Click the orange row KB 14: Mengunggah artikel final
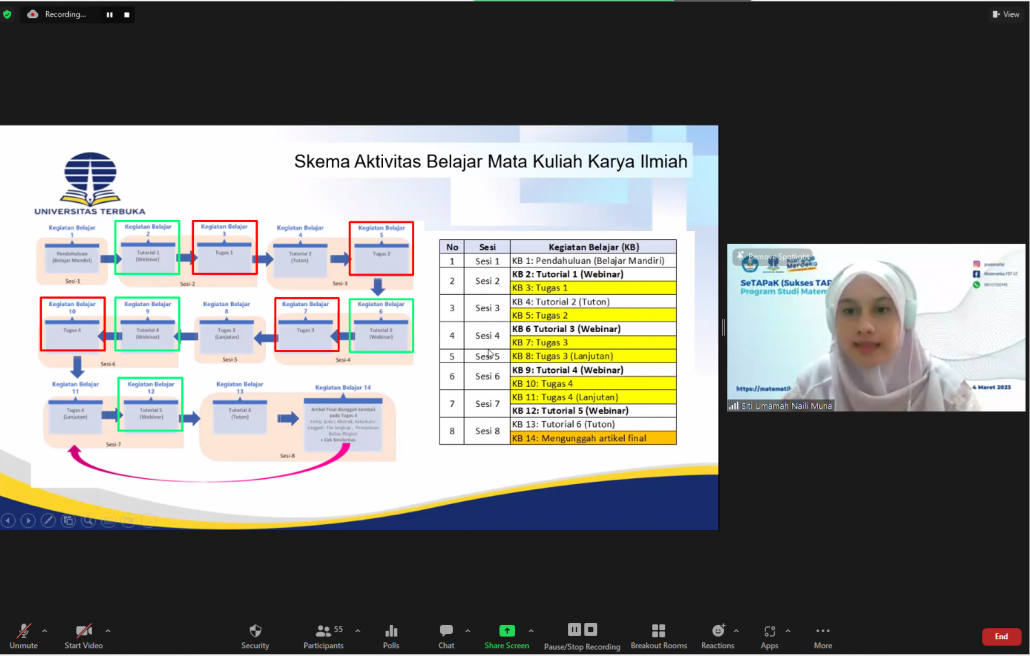The height and width of the screenshot is (656, 1030). point(593,438)
